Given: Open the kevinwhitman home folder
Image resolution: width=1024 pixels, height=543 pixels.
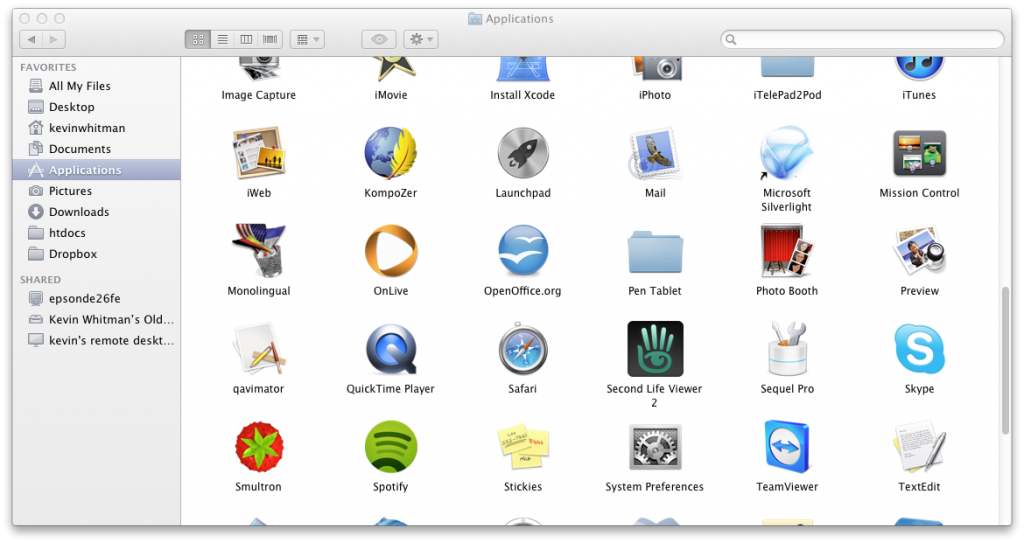Looking at the screenshot, I should click(x=97, y=127).
